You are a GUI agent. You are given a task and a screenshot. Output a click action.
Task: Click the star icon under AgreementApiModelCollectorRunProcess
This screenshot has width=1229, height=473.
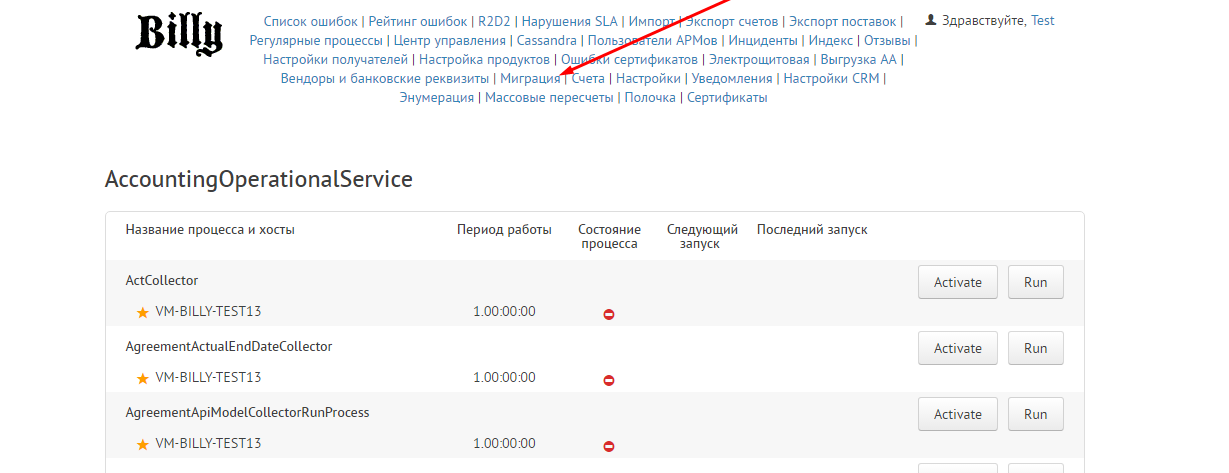click(142, 444)
